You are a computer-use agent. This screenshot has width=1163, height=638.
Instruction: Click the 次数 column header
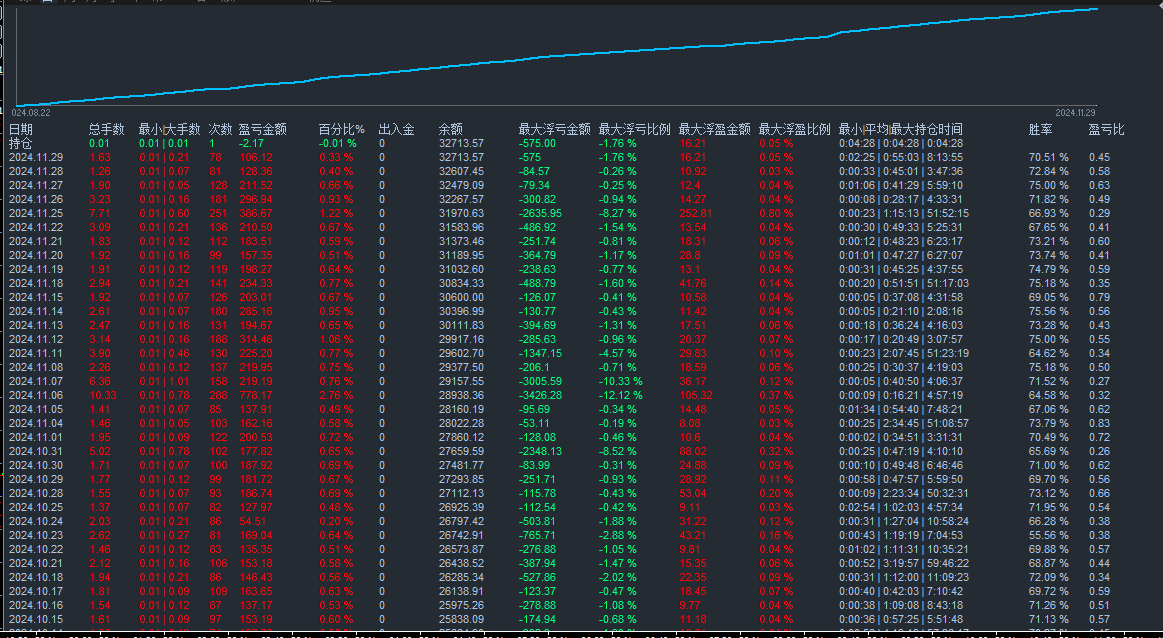221,129
